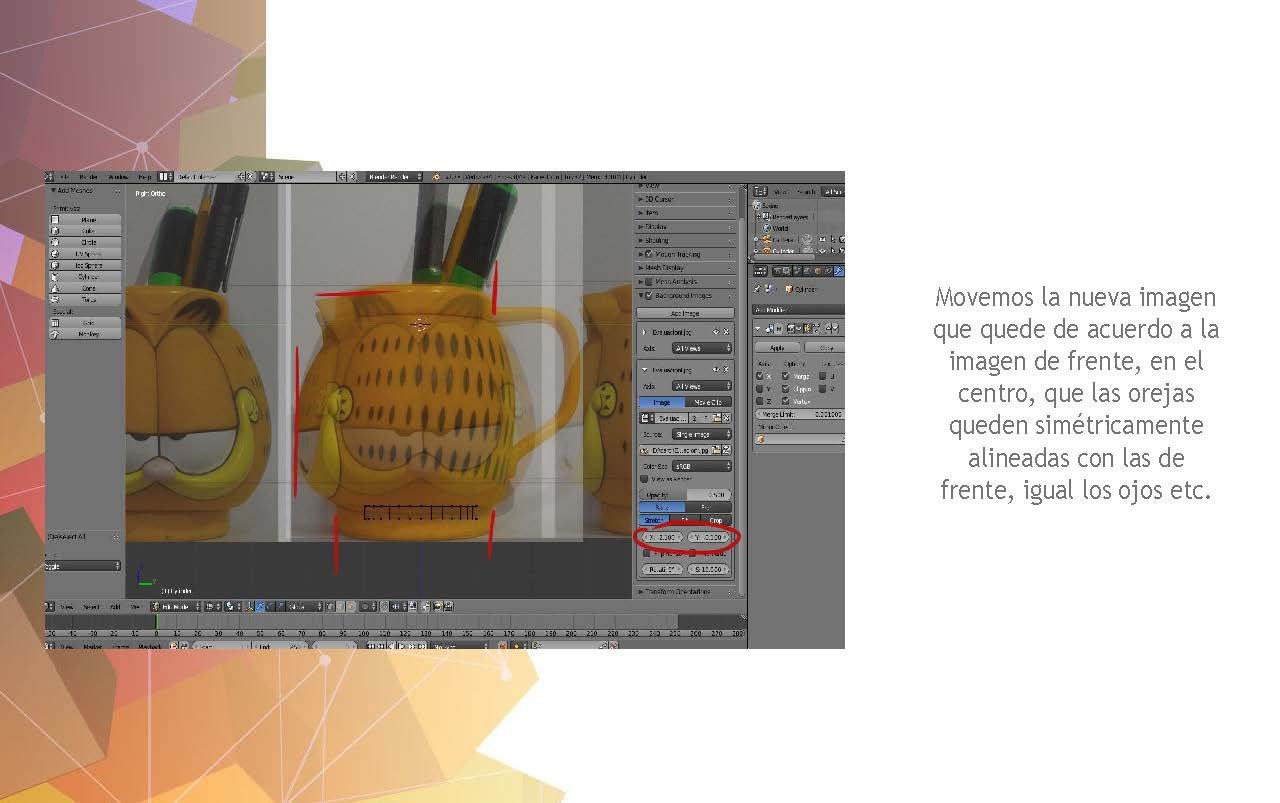Add a Cube mesh primitive
The height and width of the screenshot is (803, 1280).
86,231
